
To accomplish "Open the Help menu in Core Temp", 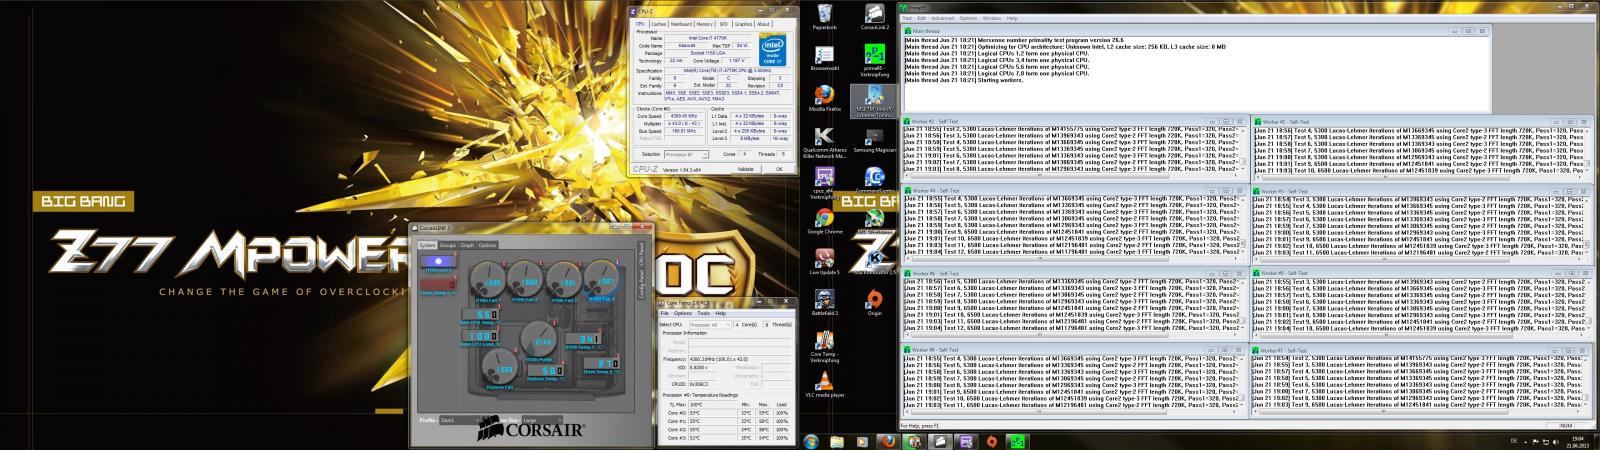I will pyautogui.click(x=720, y=313).
